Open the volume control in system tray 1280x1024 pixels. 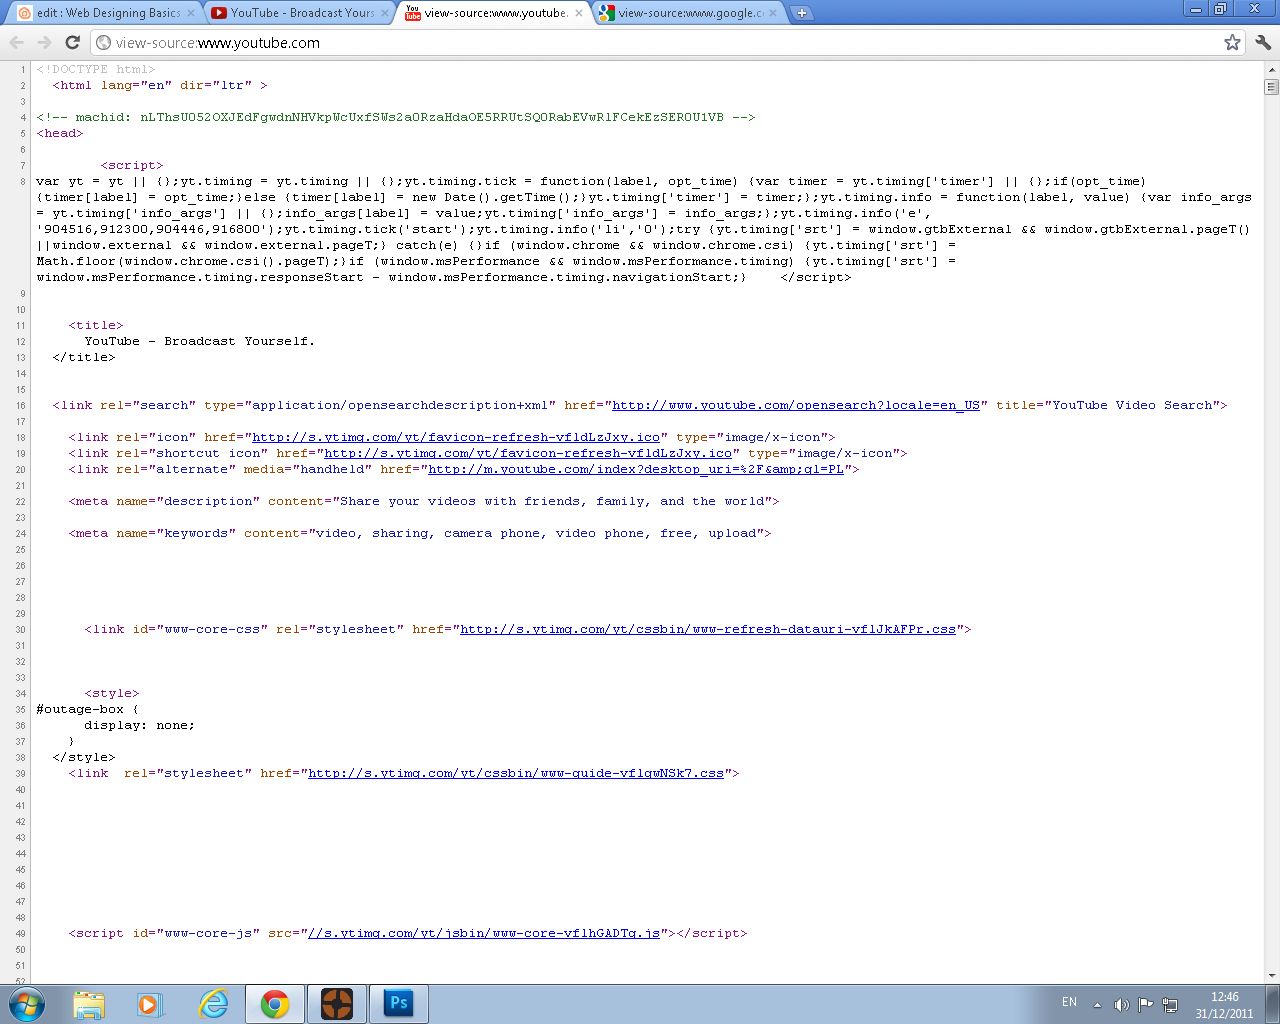[1121, 1003]
